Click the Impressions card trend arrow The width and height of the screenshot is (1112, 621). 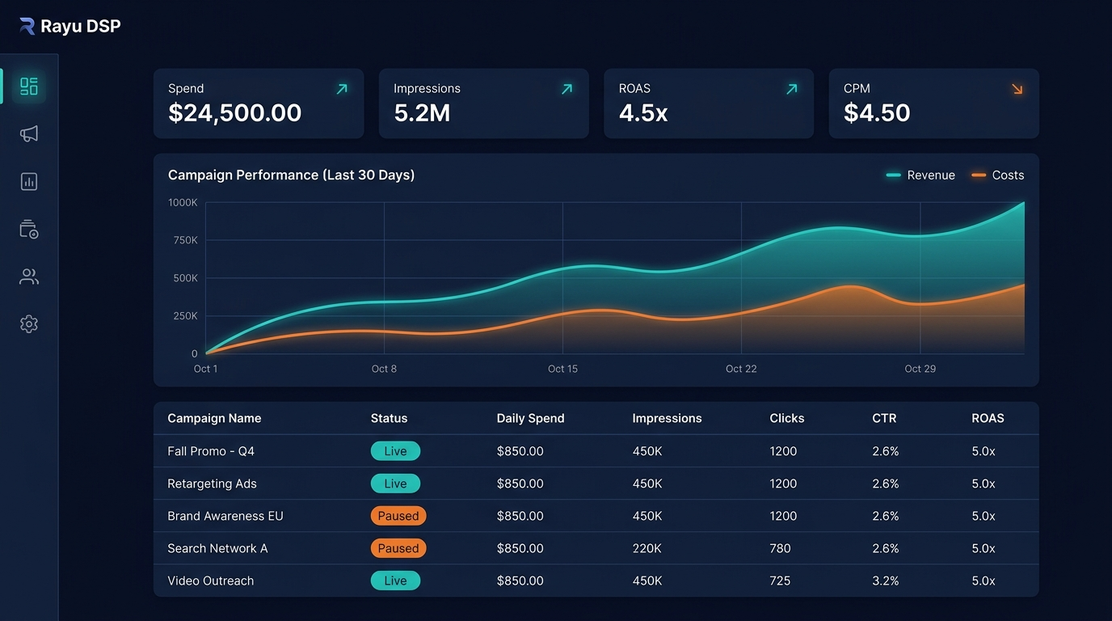[x=567, y=89]
